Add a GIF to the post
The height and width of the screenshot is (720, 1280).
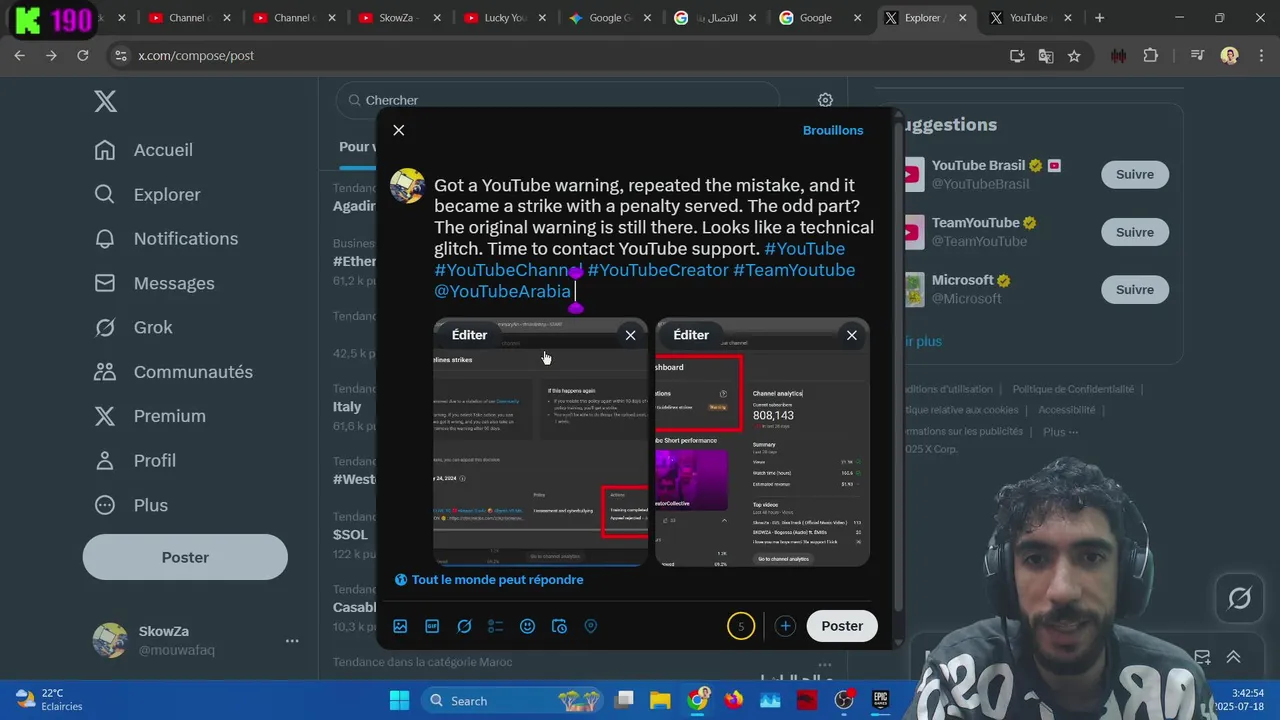[x=432, y=626]
